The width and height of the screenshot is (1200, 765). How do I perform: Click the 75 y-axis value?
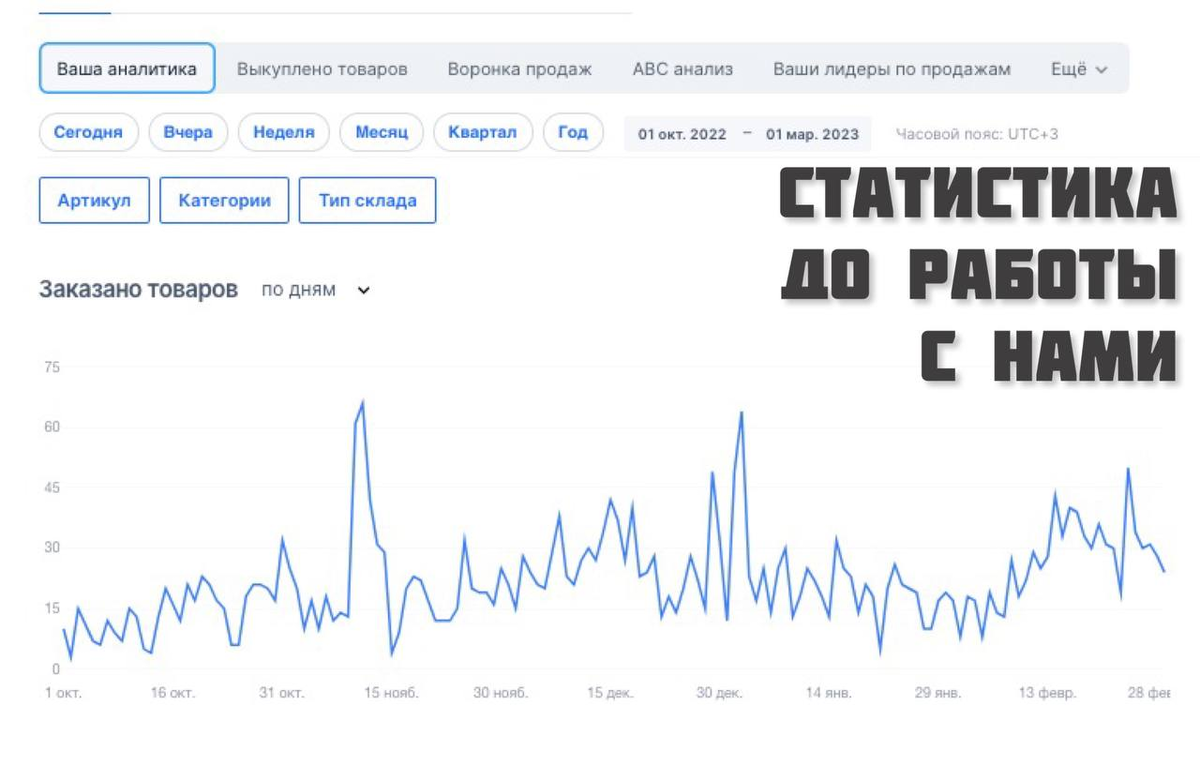51,368
